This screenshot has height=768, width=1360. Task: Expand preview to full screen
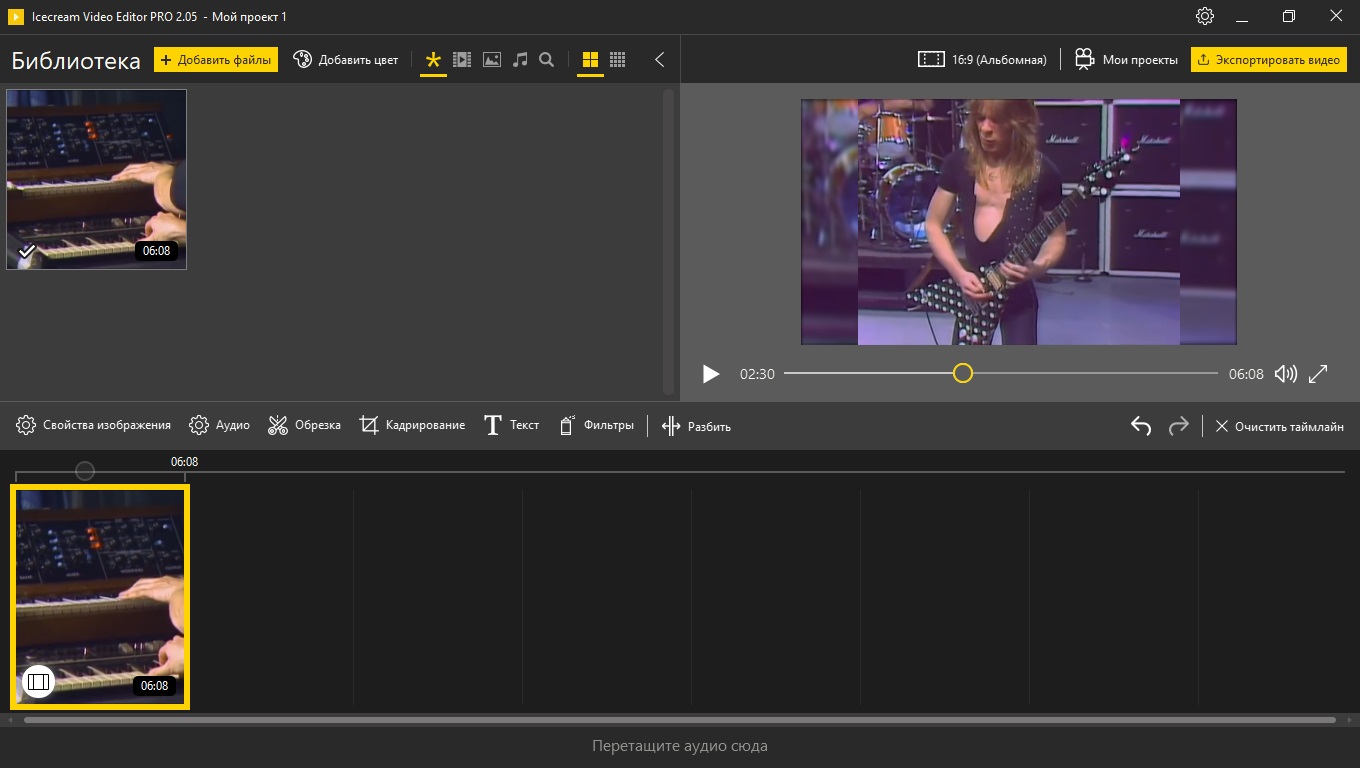point(1318,374)
